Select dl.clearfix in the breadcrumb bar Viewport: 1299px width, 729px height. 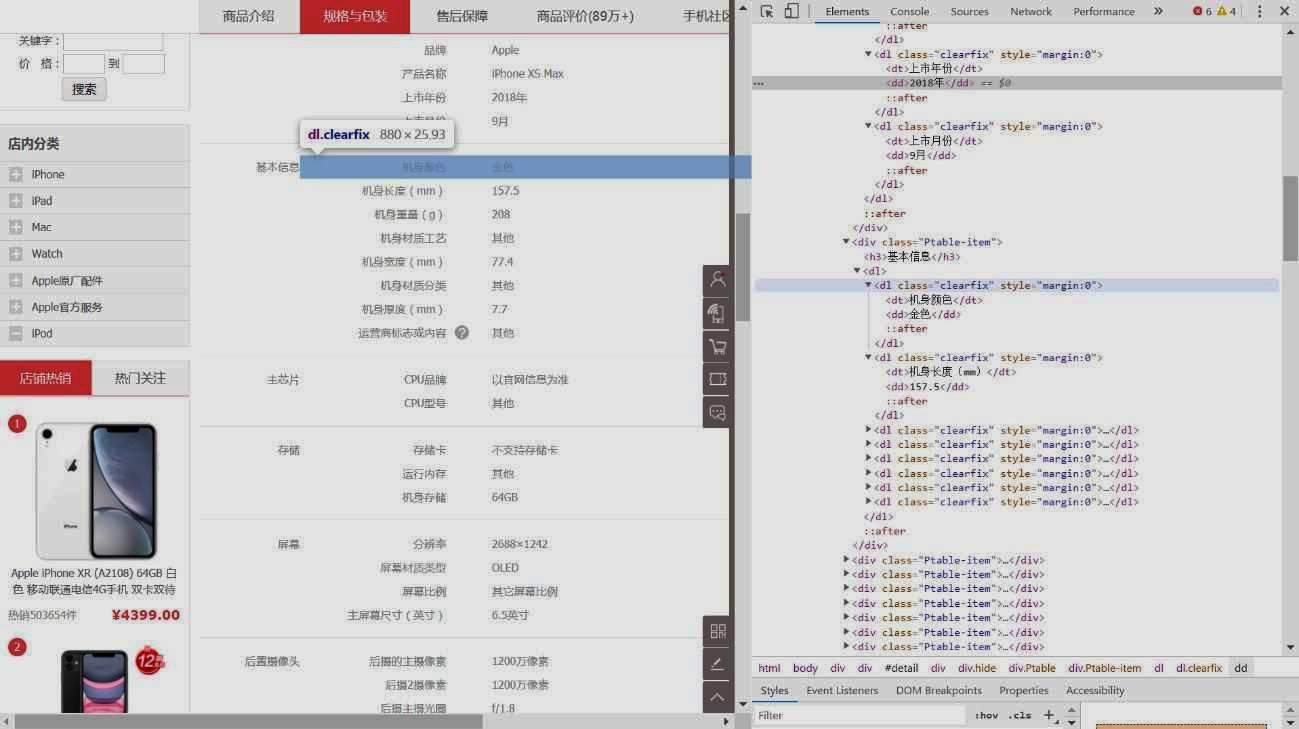pos(1199,668)
